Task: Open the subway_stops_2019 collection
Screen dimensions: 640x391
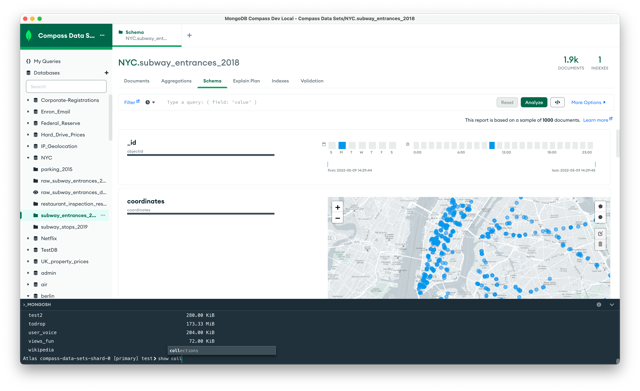Action: (64, 227)
